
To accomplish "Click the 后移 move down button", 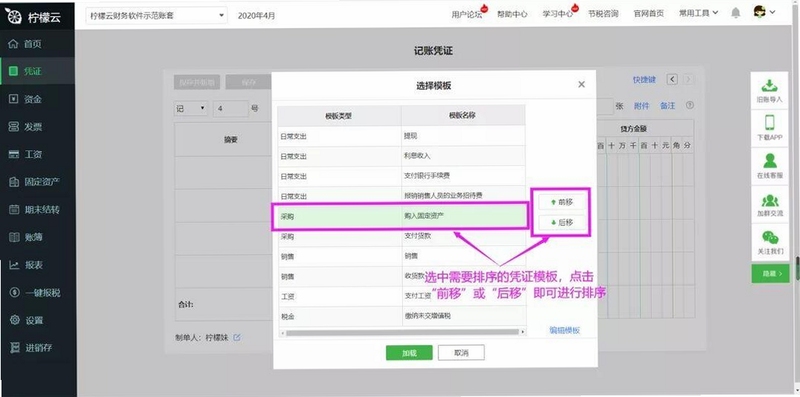I will [x=561, y=222].
